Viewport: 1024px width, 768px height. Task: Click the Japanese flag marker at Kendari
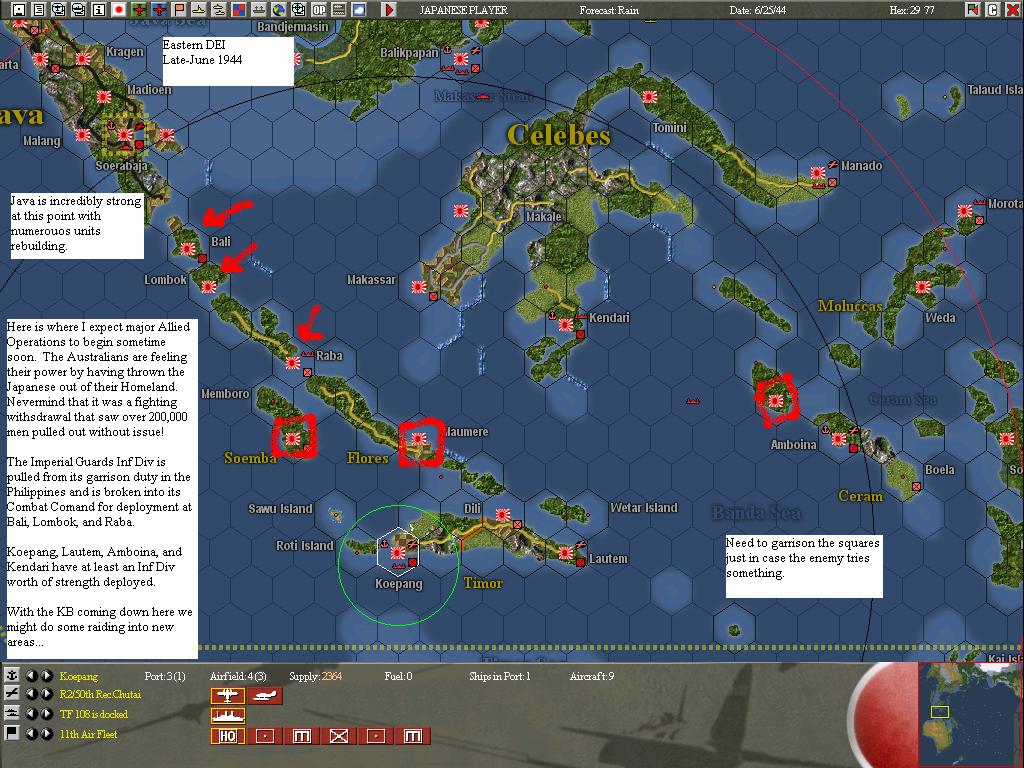566,325
